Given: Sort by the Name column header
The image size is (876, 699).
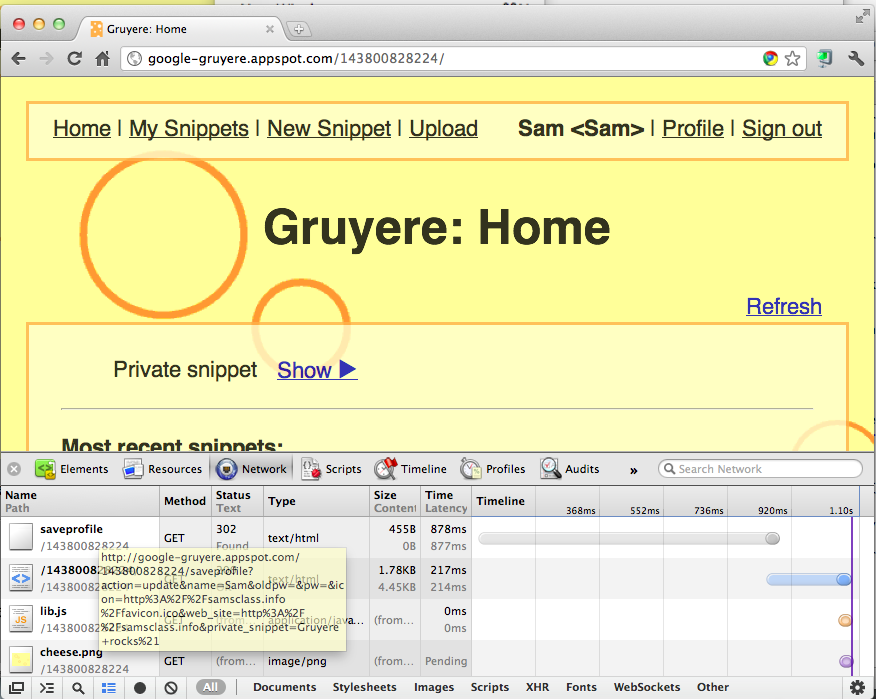Looking at the screenshot, I should (x=80, y=501).
